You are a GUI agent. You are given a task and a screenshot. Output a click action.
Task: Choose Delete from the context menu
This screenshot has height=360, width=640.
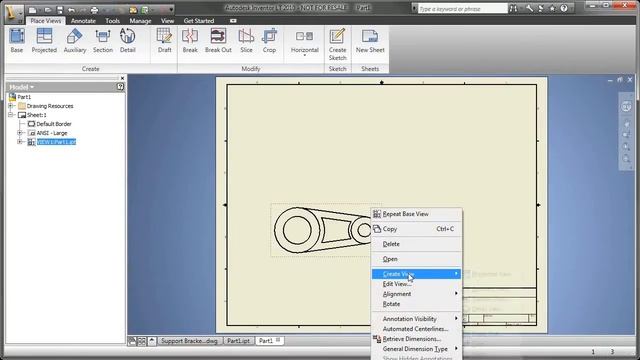pyautogui.click(x=416, y=244)
